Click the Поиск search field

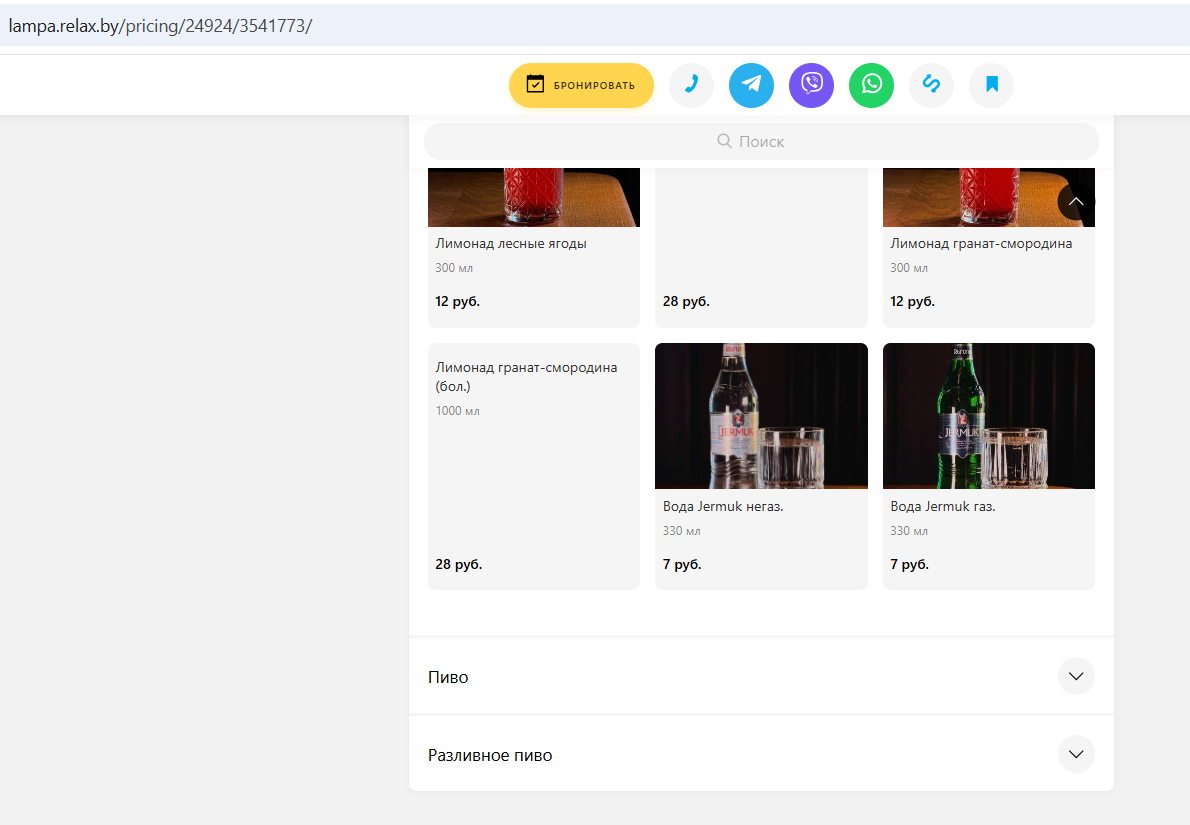point(761,141)
